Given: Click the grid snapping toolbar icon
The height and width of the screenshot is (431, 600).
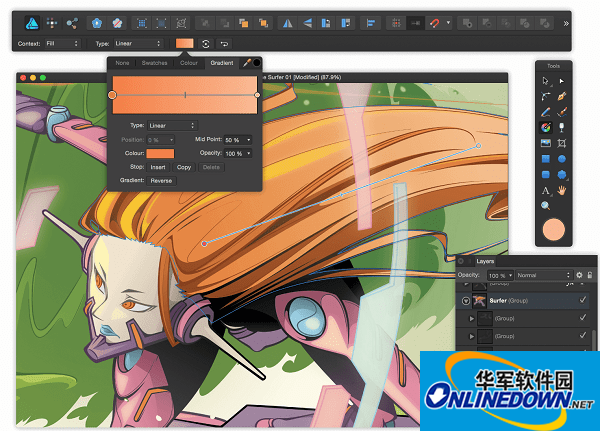Looking at the screenshot, I should click(x=396, y=23).
